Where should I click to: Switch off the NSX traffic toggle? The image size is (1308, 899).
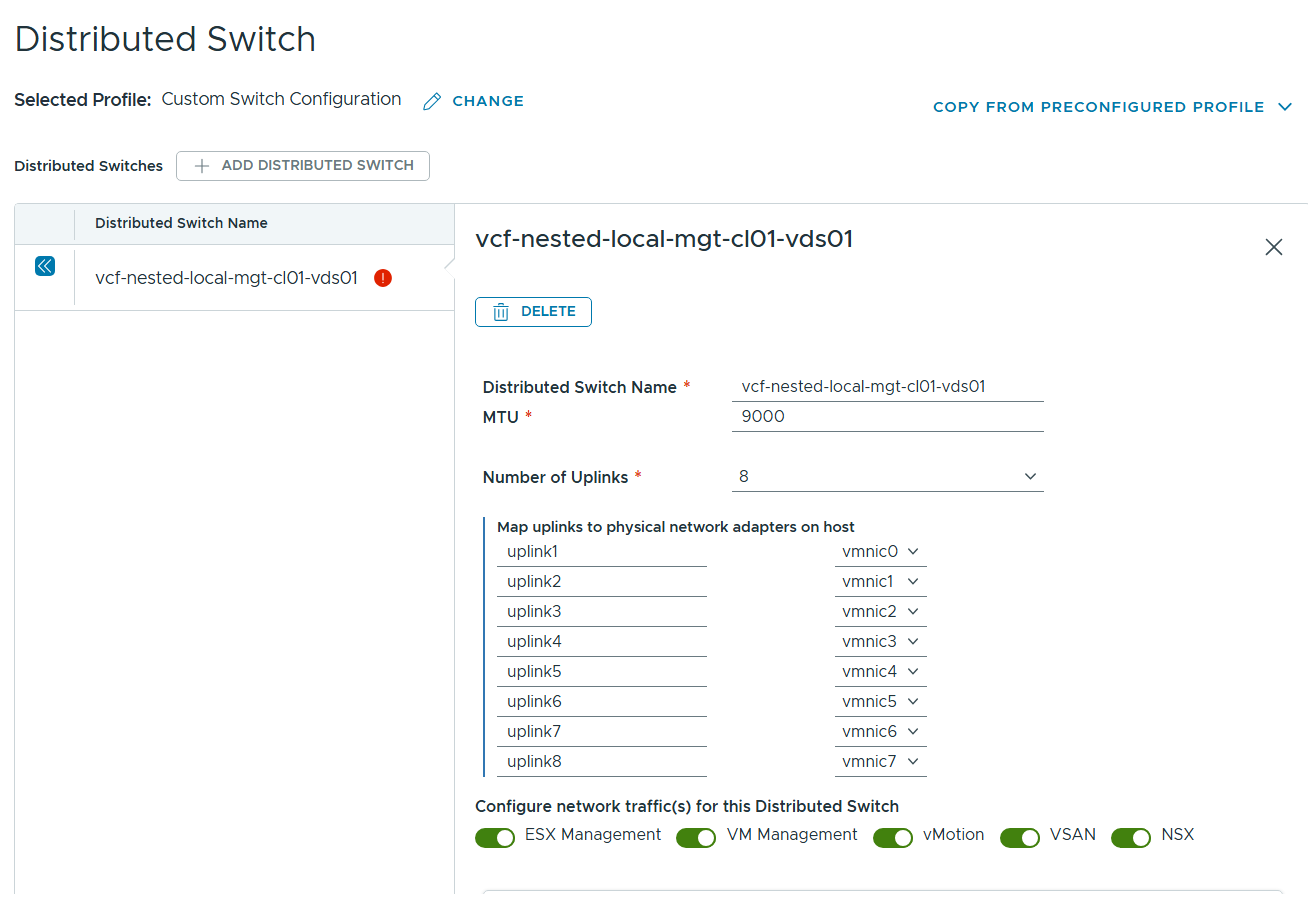tap(1131, 837)
